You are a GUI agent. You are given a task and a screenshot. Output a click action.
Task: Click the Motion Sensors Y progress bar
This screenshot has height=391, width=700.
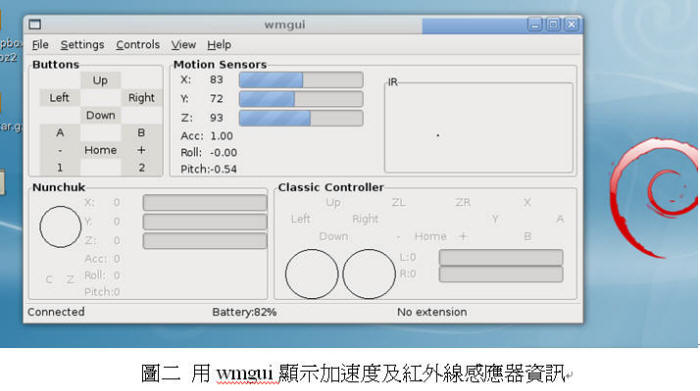(x=301, y=99)
